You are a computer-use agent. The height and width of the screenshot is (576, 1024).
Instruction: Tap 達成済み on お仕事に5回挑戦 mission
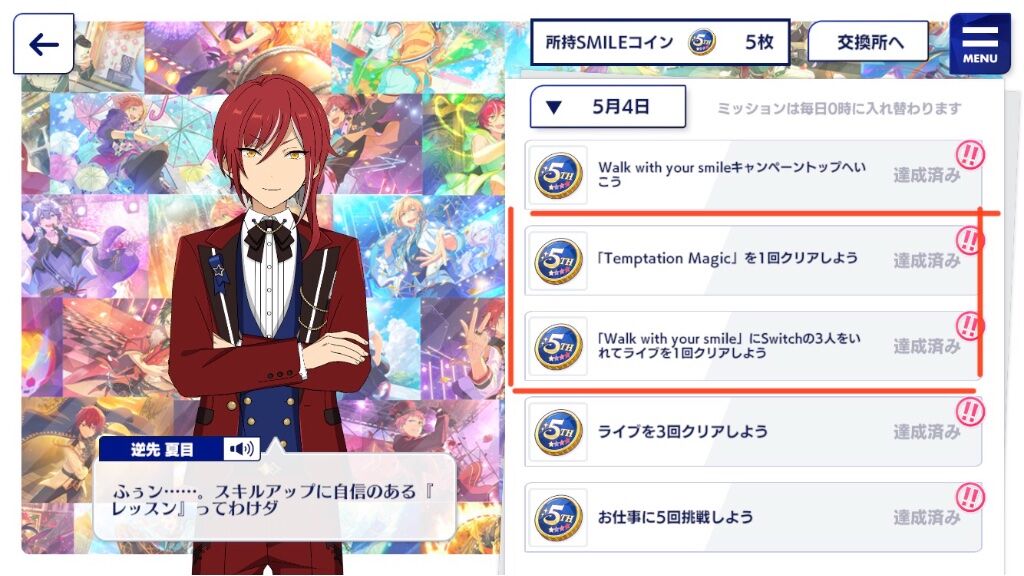point(926,518)
